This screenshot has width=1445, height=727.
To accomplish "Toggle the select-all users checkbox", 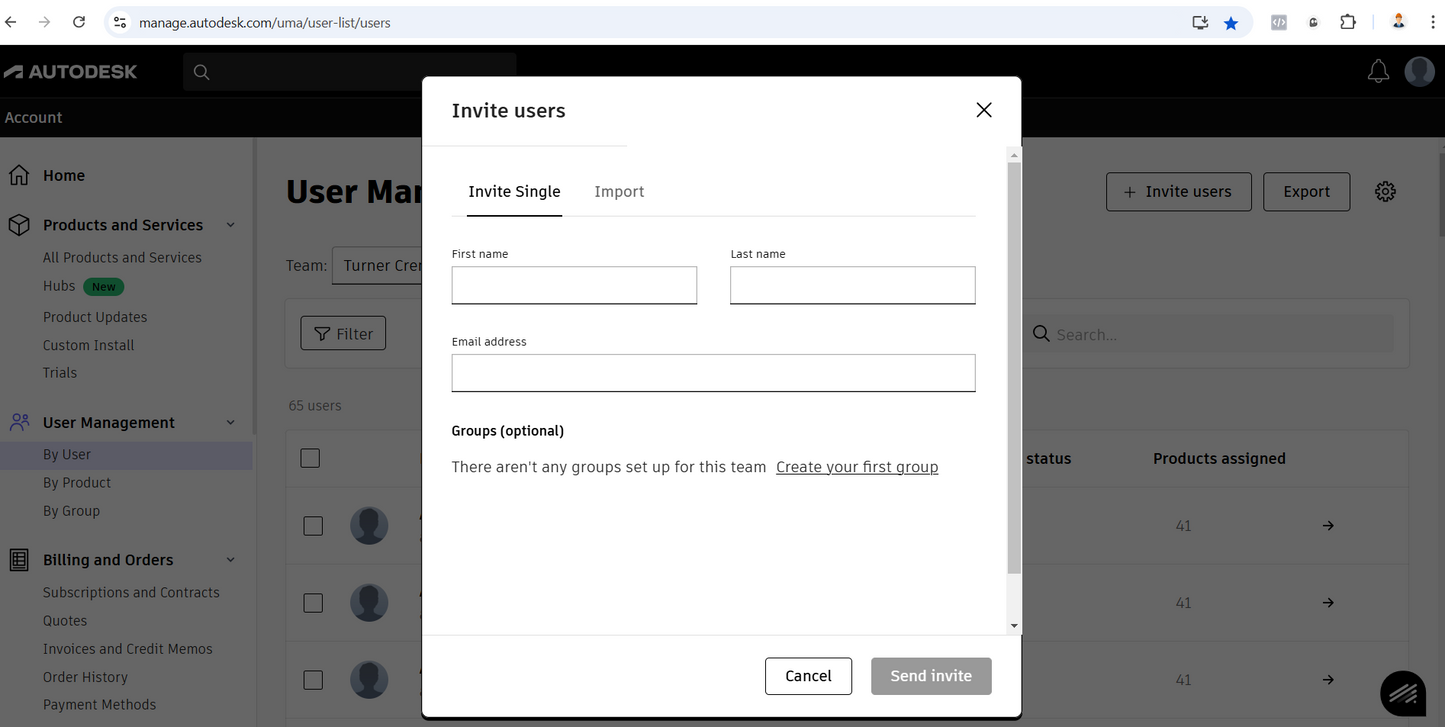I will pos(310,458).
